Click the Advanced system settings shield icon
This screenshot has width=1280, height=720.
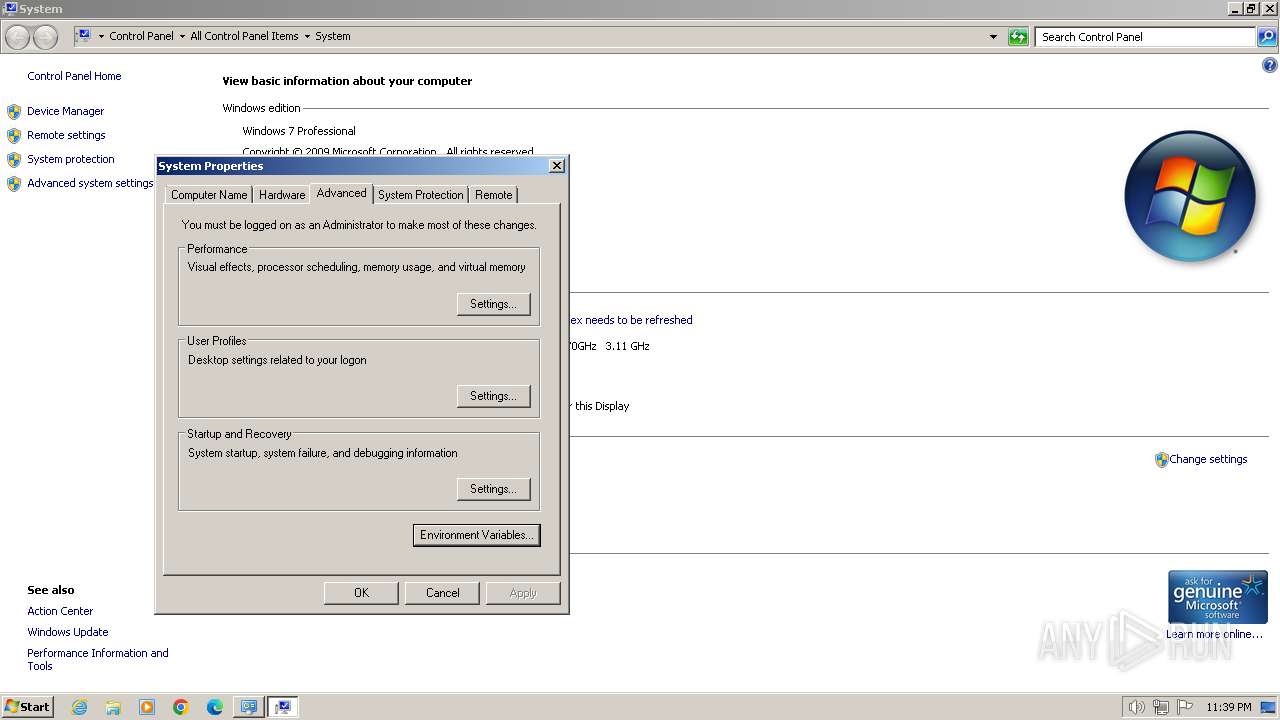coord(14,184)
